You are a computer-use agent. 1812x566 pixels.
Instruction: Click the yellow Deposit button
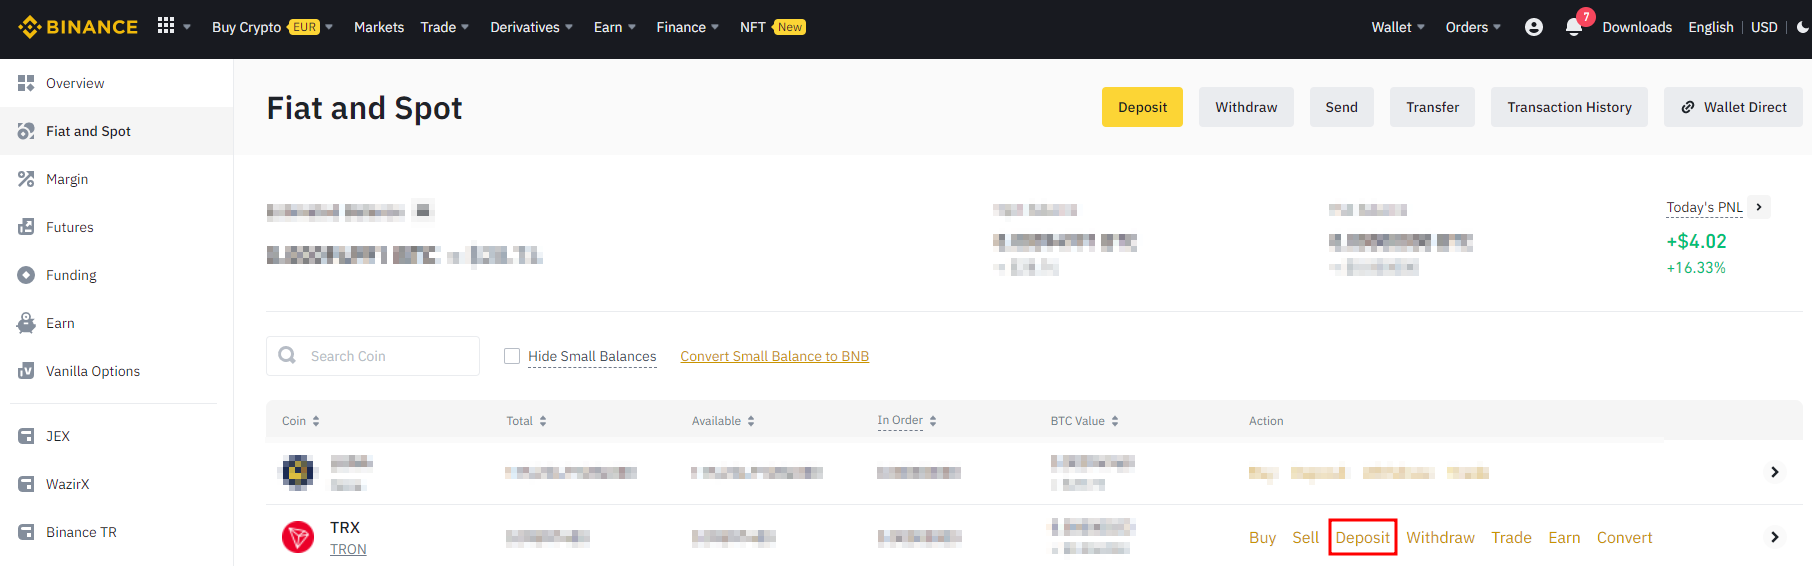point(1142,107)
